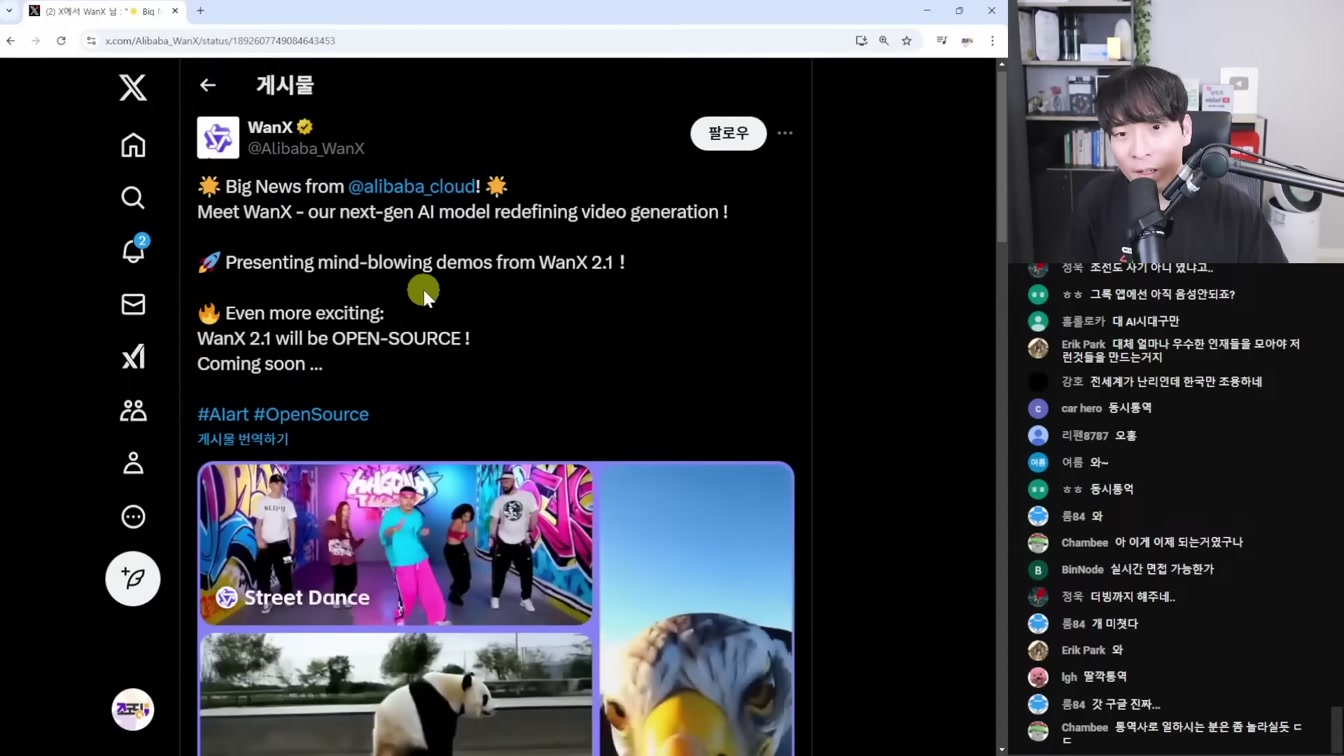Click the browser forward button
The height and width of the screenshot is (756, 1344).
coord(36,41)
